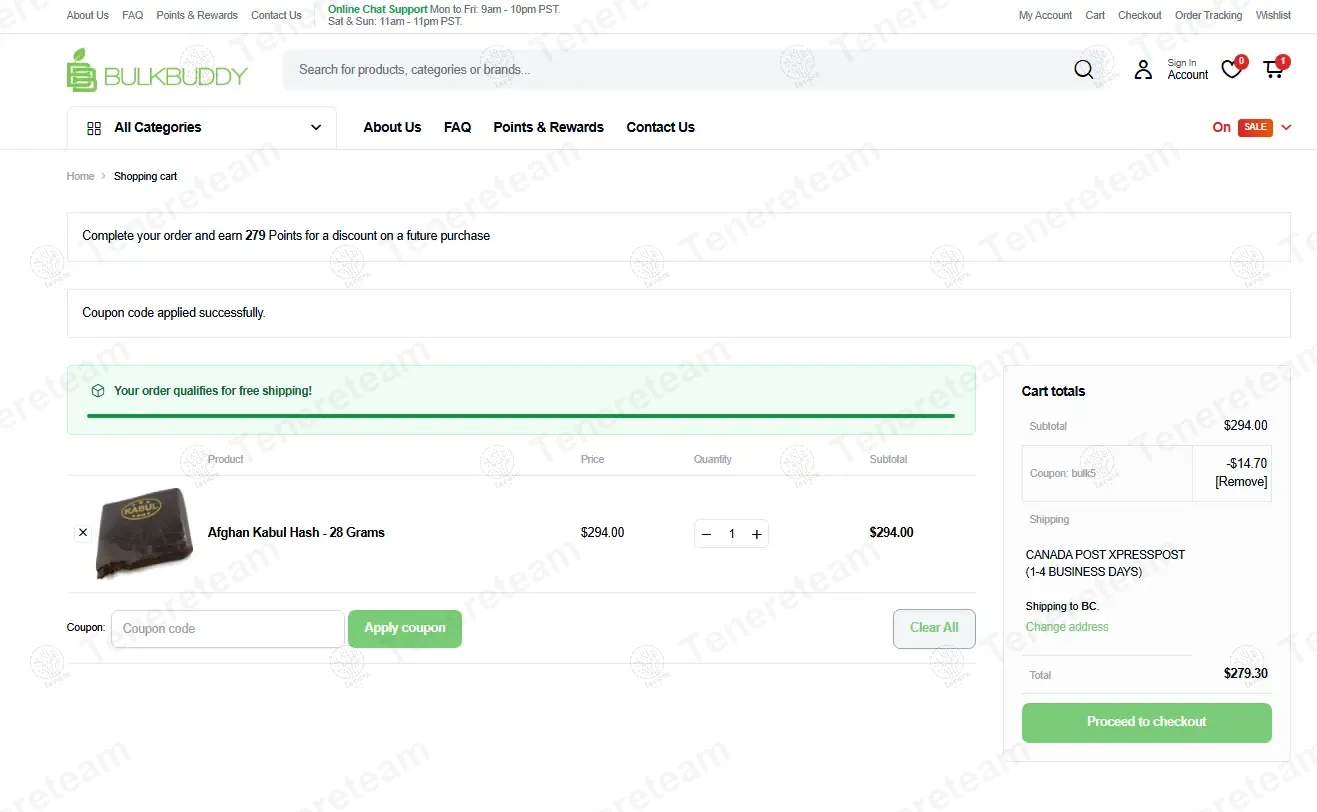The height and width of the screenshot is (812, 1317).
Task: Click the Clear All button
Action: click(933, 628)
